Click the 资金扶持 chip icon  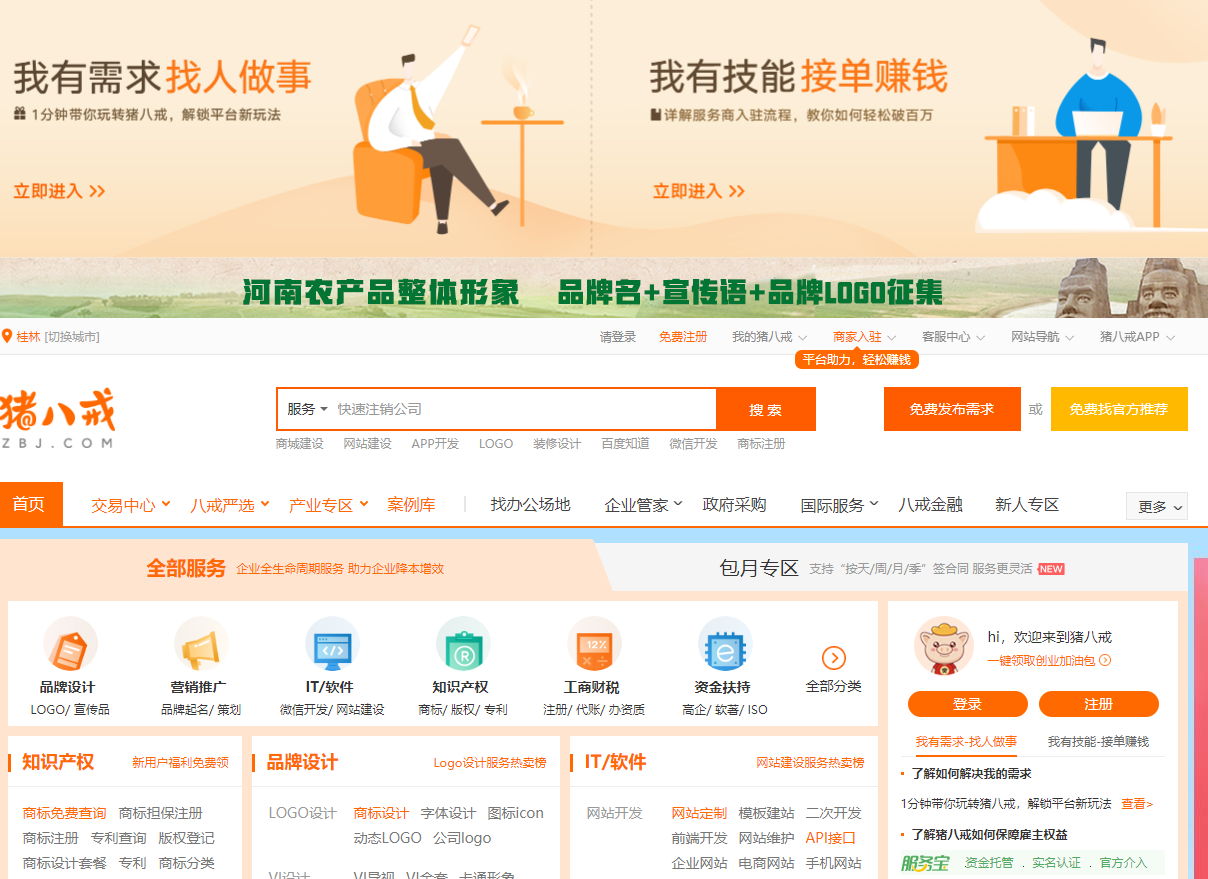point(724,644)
